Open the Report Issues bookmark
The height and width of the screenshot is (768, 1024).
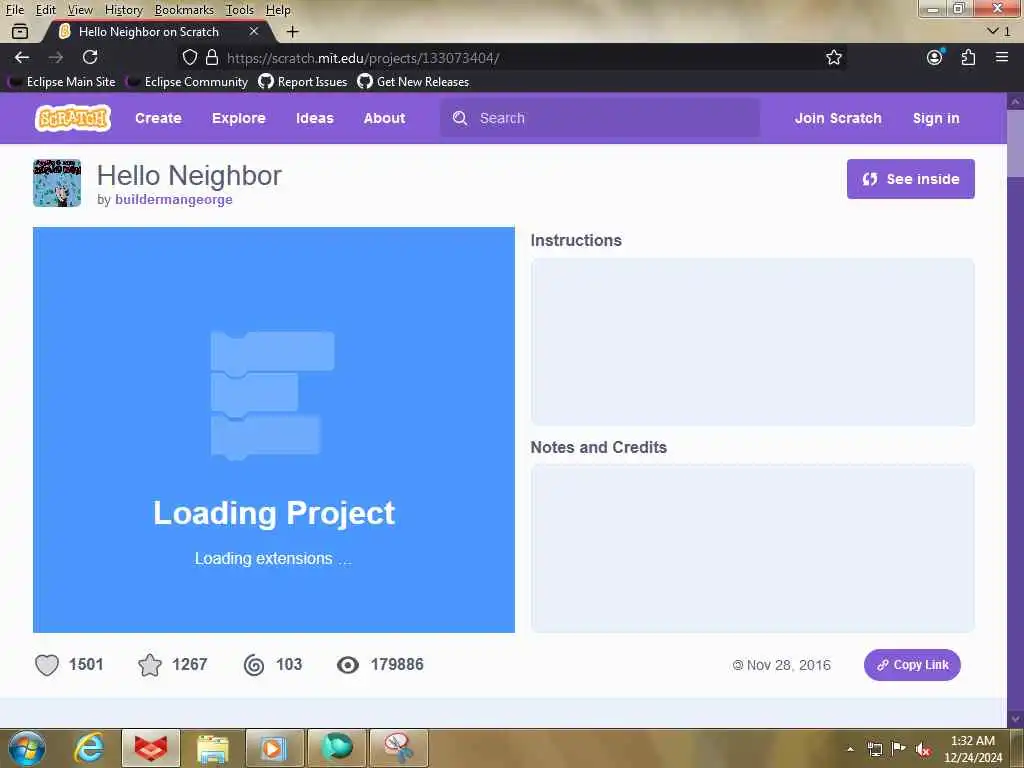[x=303, y=82]
